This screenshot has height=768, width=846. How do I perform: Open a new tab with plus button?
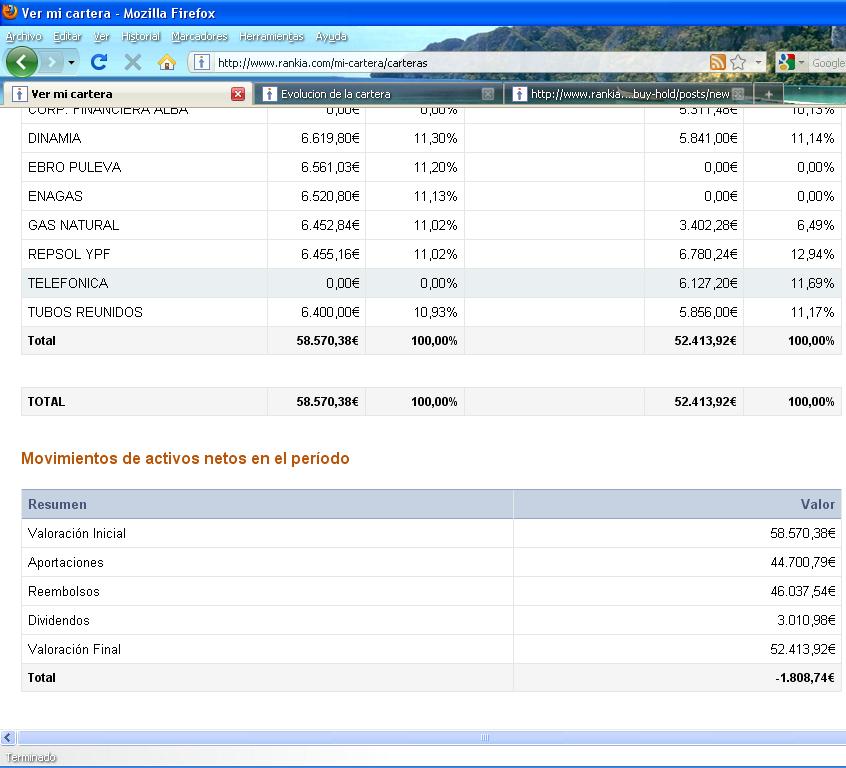(768, 94)
